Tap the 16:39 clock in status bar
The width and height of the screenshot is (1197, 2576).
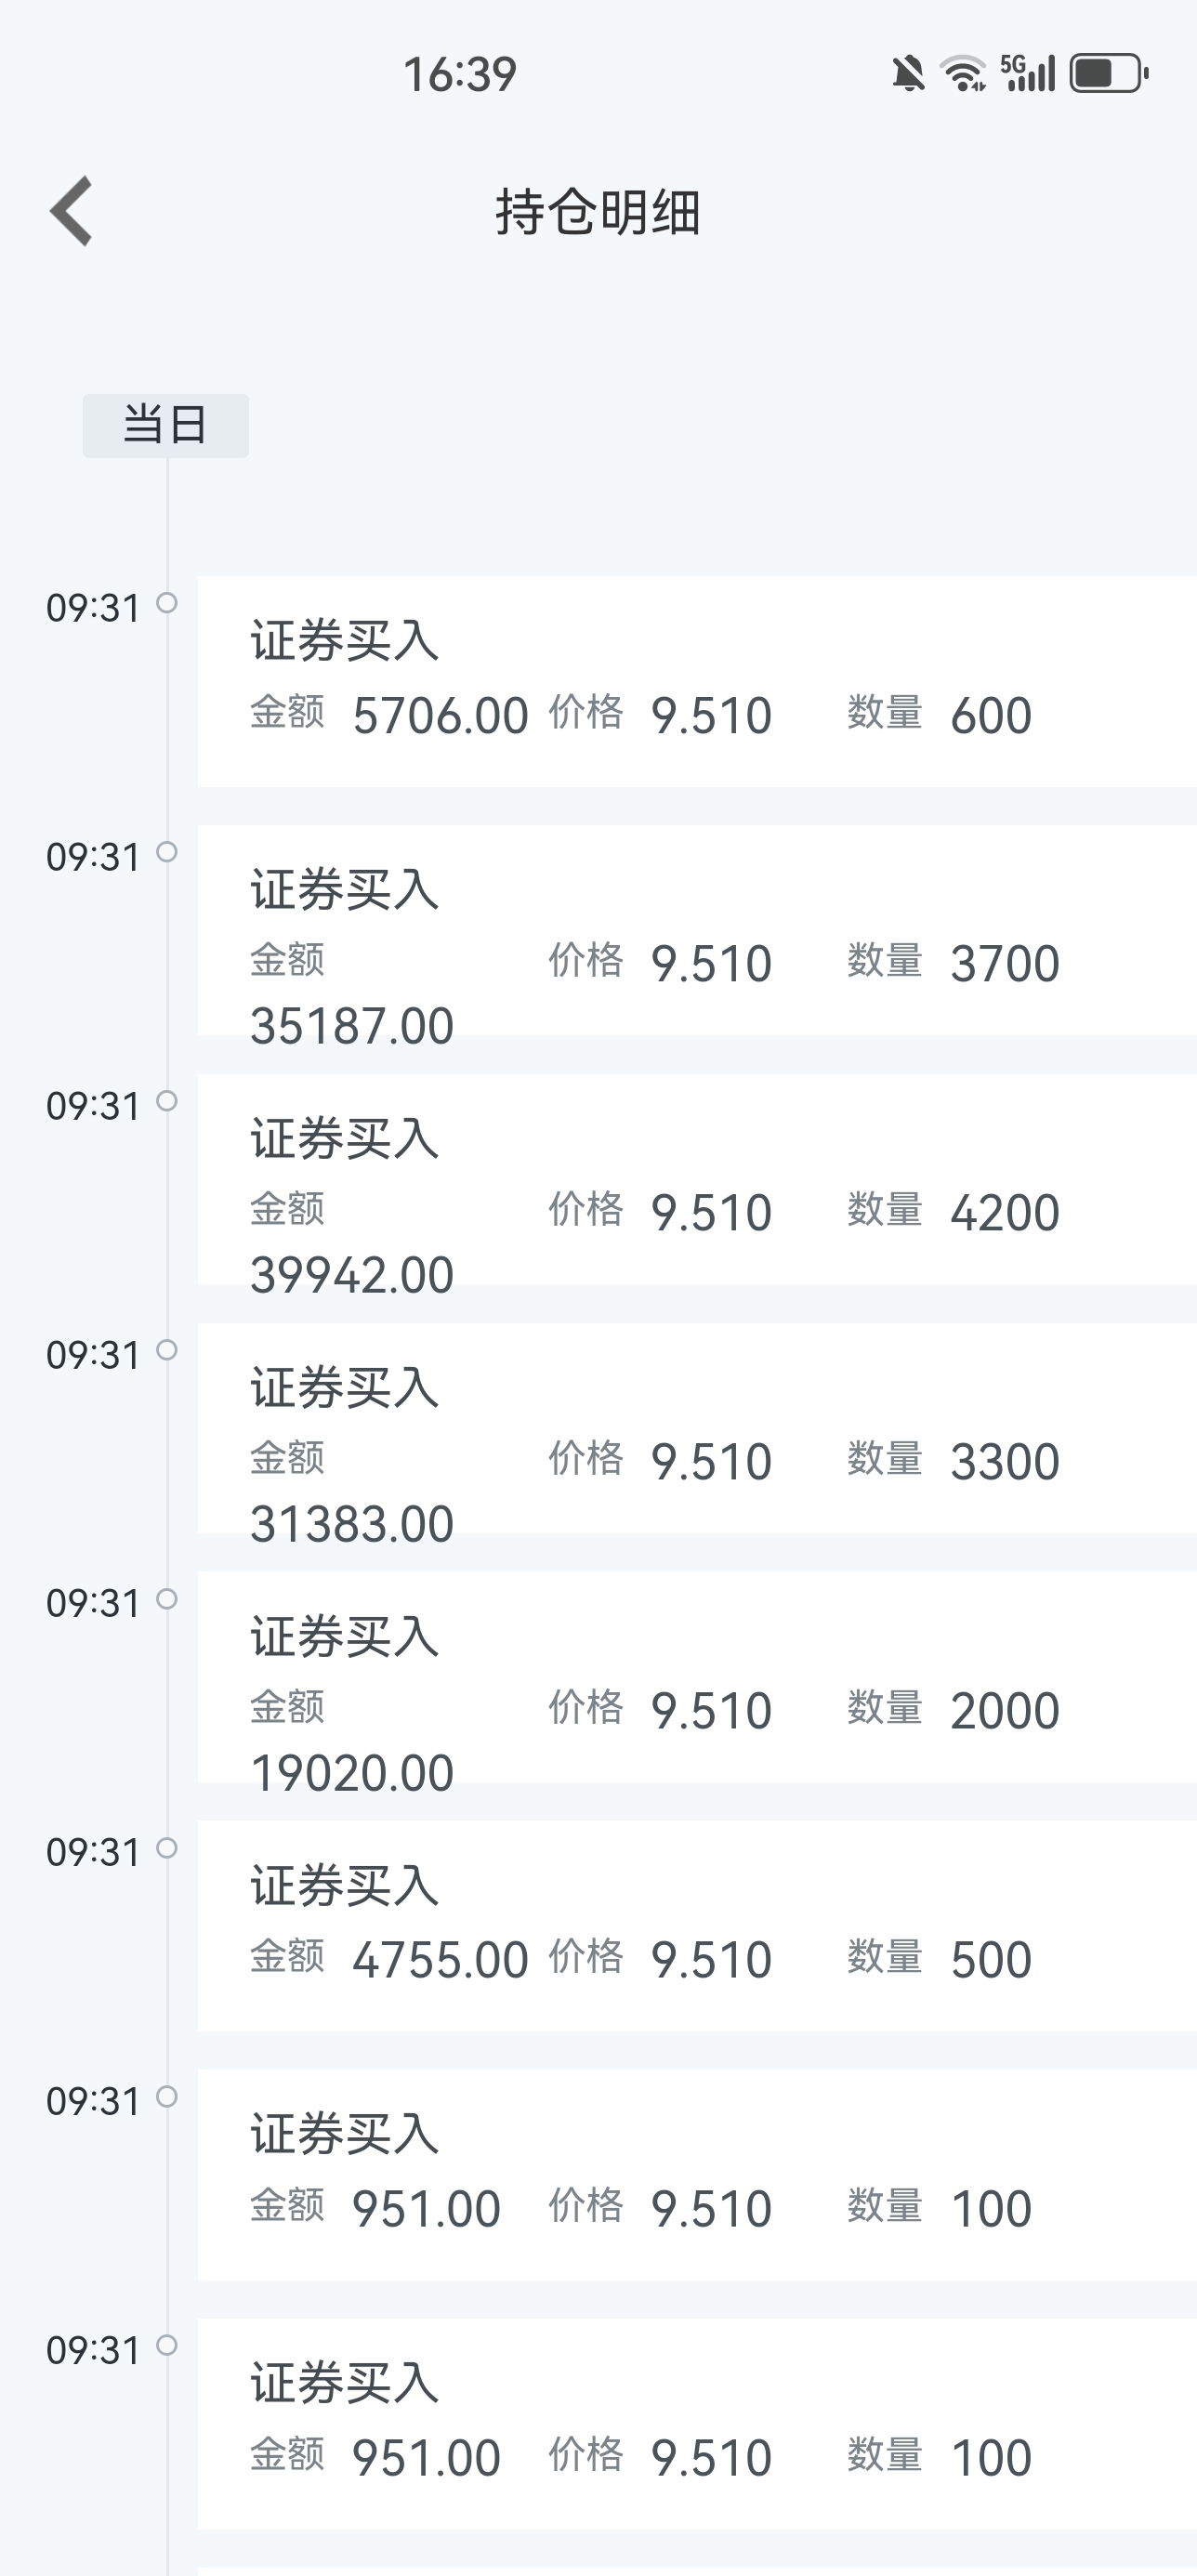point(460,75)
